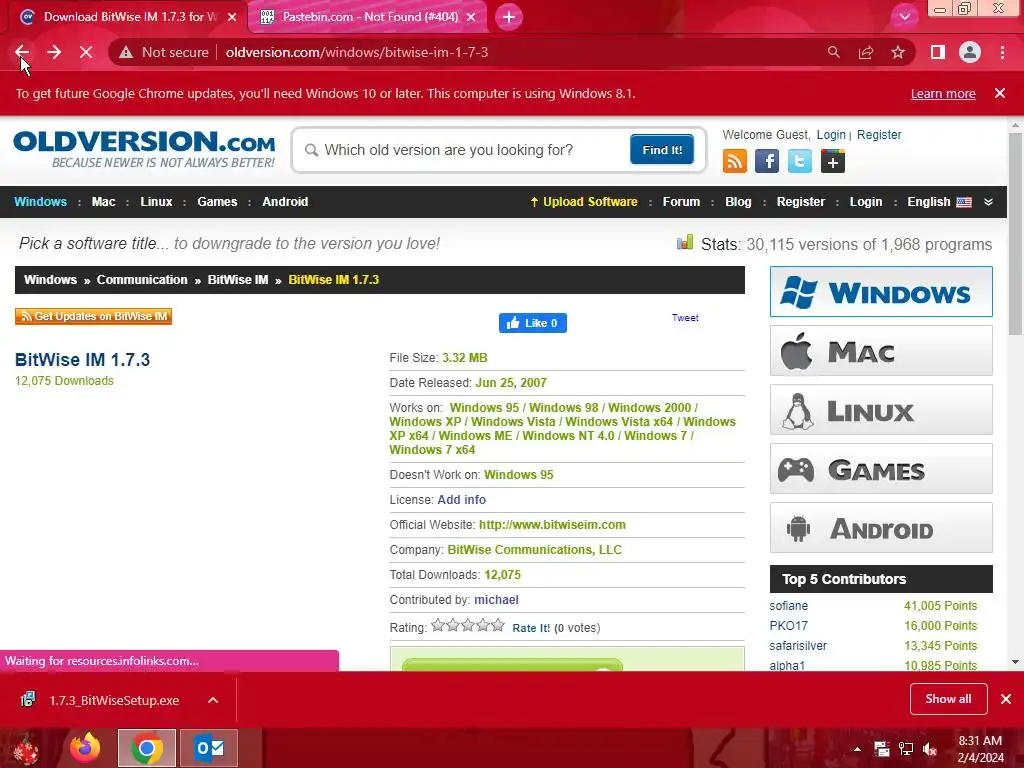This screenshot has height=768, width=1024.
Task: Bookmark this page with the star icon
Action: (x=898, y=52)
